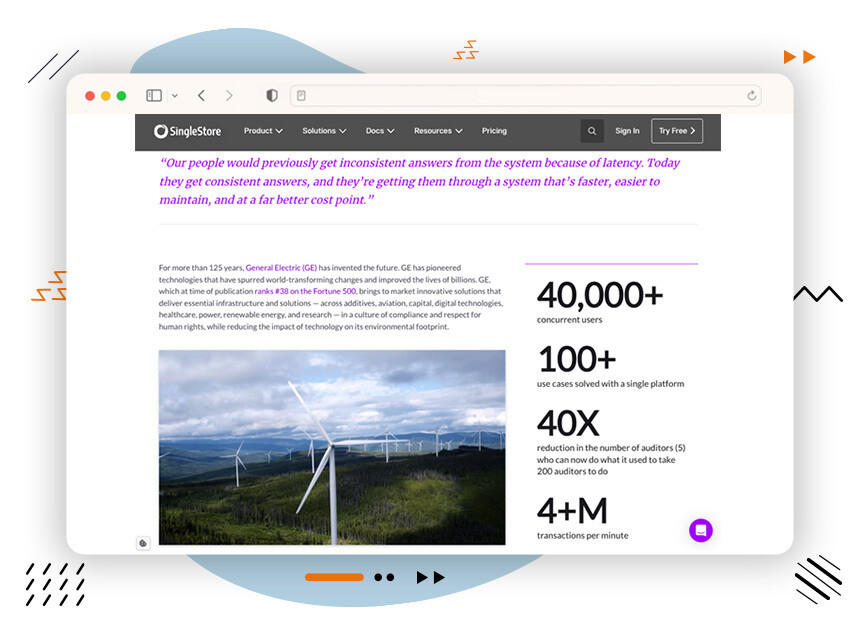Open the Product dropdown
This screenshot has height=628, width=860.
point(262,130)
